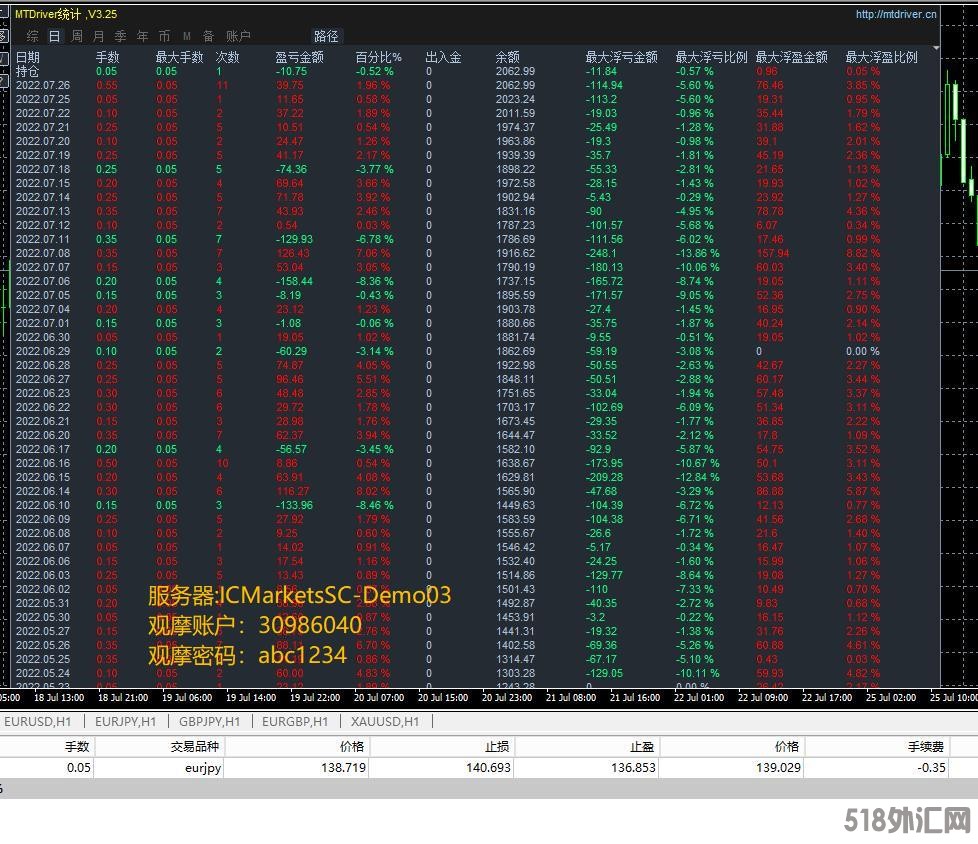Image resolution: width=978 pixels, height=844 pixels.
Task: Select the eurjpy symbol cell
Action: [203, 768]
